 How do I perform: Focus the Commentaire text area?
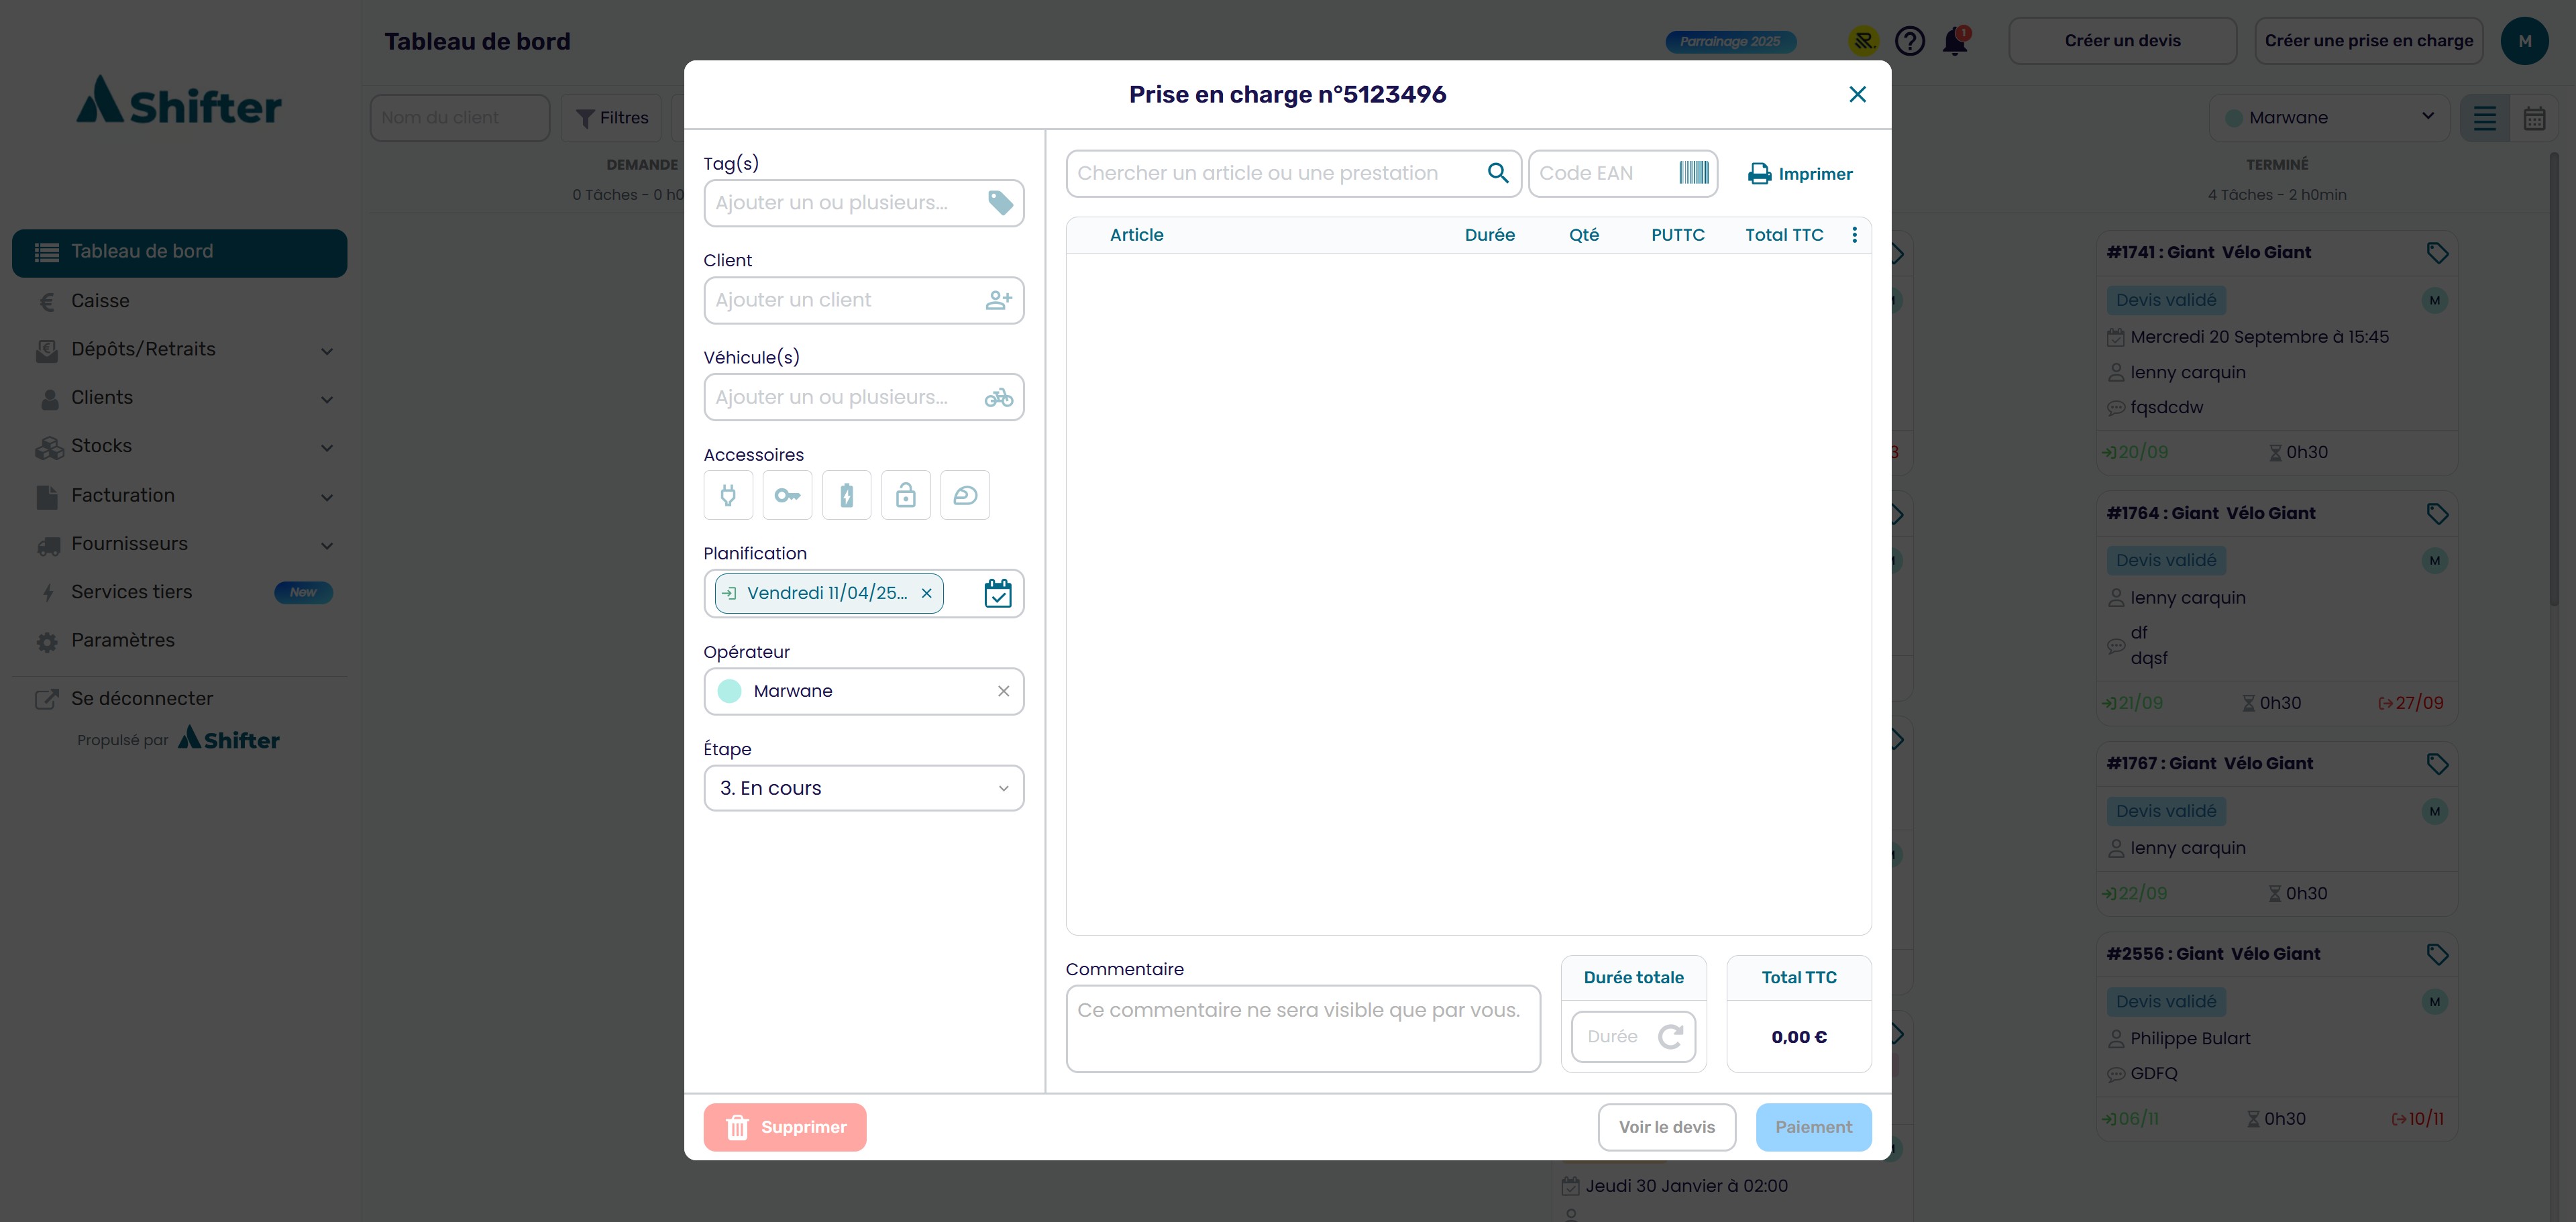point(1303,1029)
